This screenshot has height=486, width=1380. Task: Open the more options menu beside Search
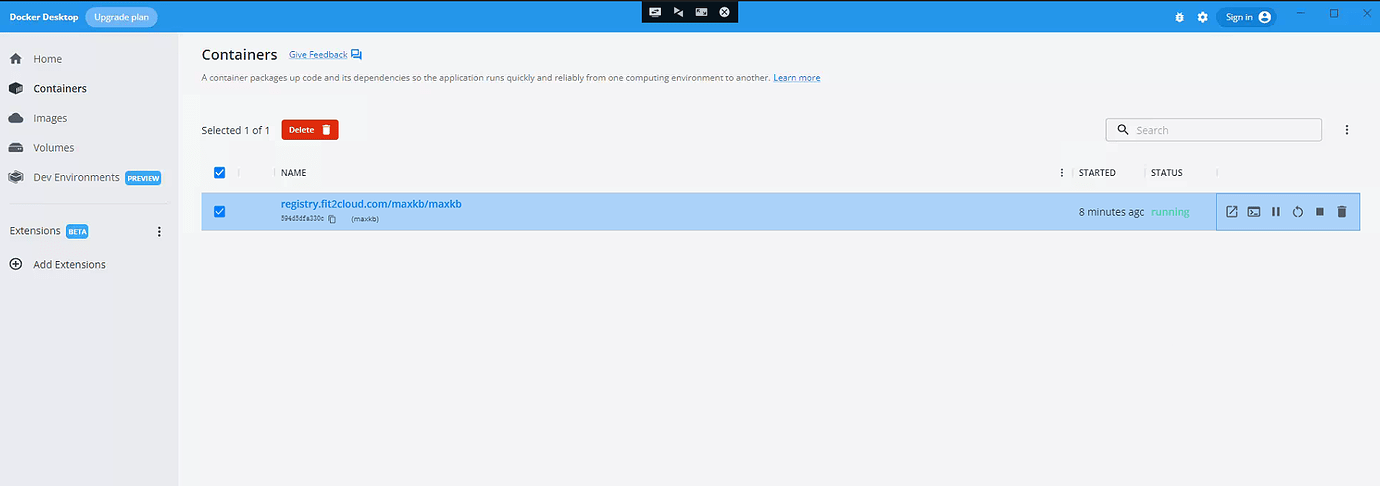pyautogui.click(x=1347, y=130)
